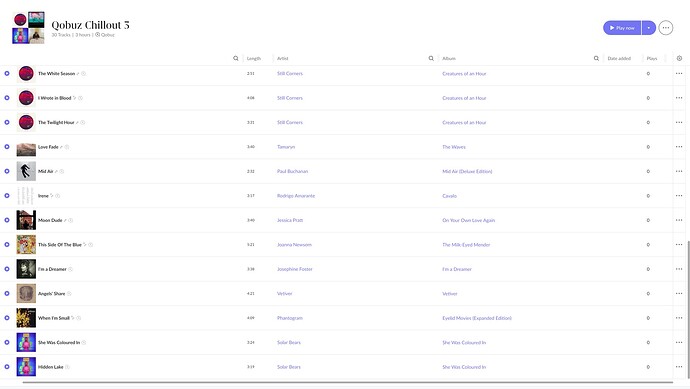Open more options for Angels' Share
This screenshot has height=389, width=690.
coord(679,293)
